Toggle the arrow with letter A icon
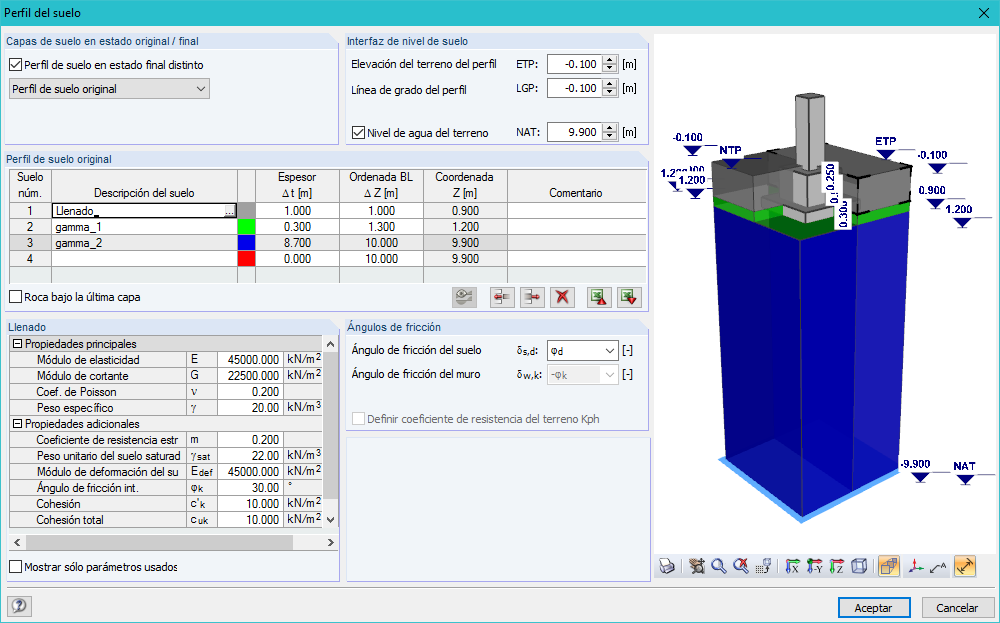The height and width of the screenshot is (623, 1000). point(938,566)
